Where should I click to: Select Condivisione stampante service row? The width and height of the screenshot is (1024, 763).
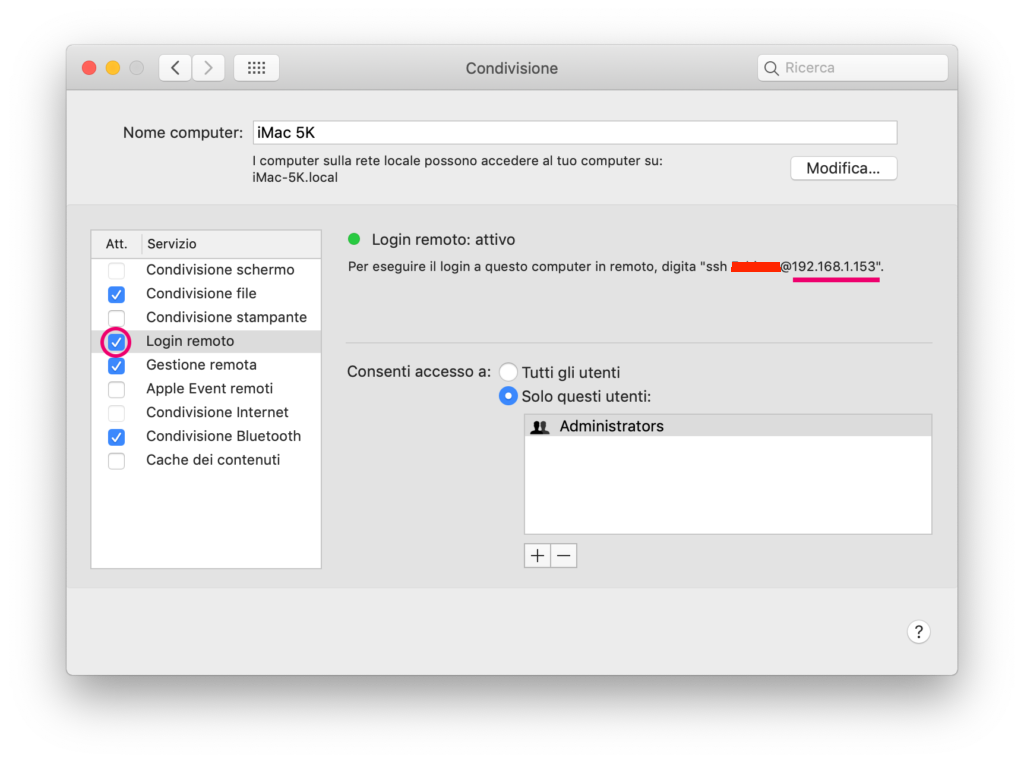[226, 317]
